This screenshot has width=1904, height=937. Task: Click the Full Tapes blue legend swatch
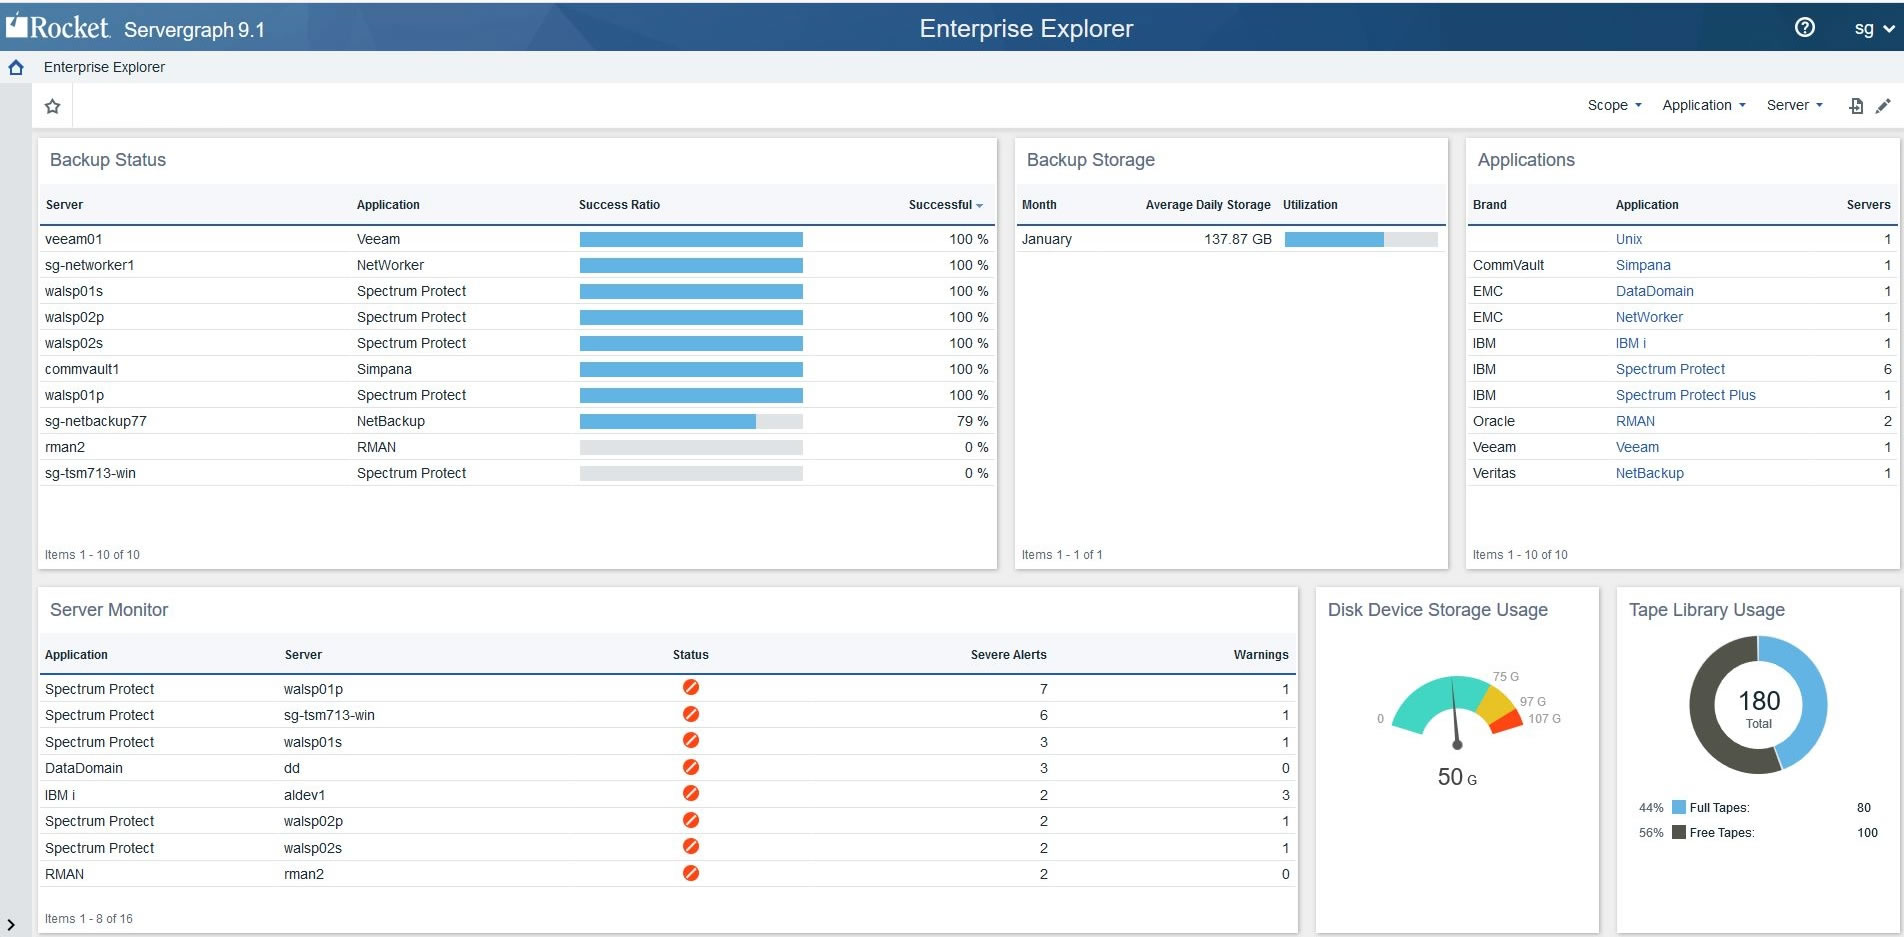(1679, 807)
